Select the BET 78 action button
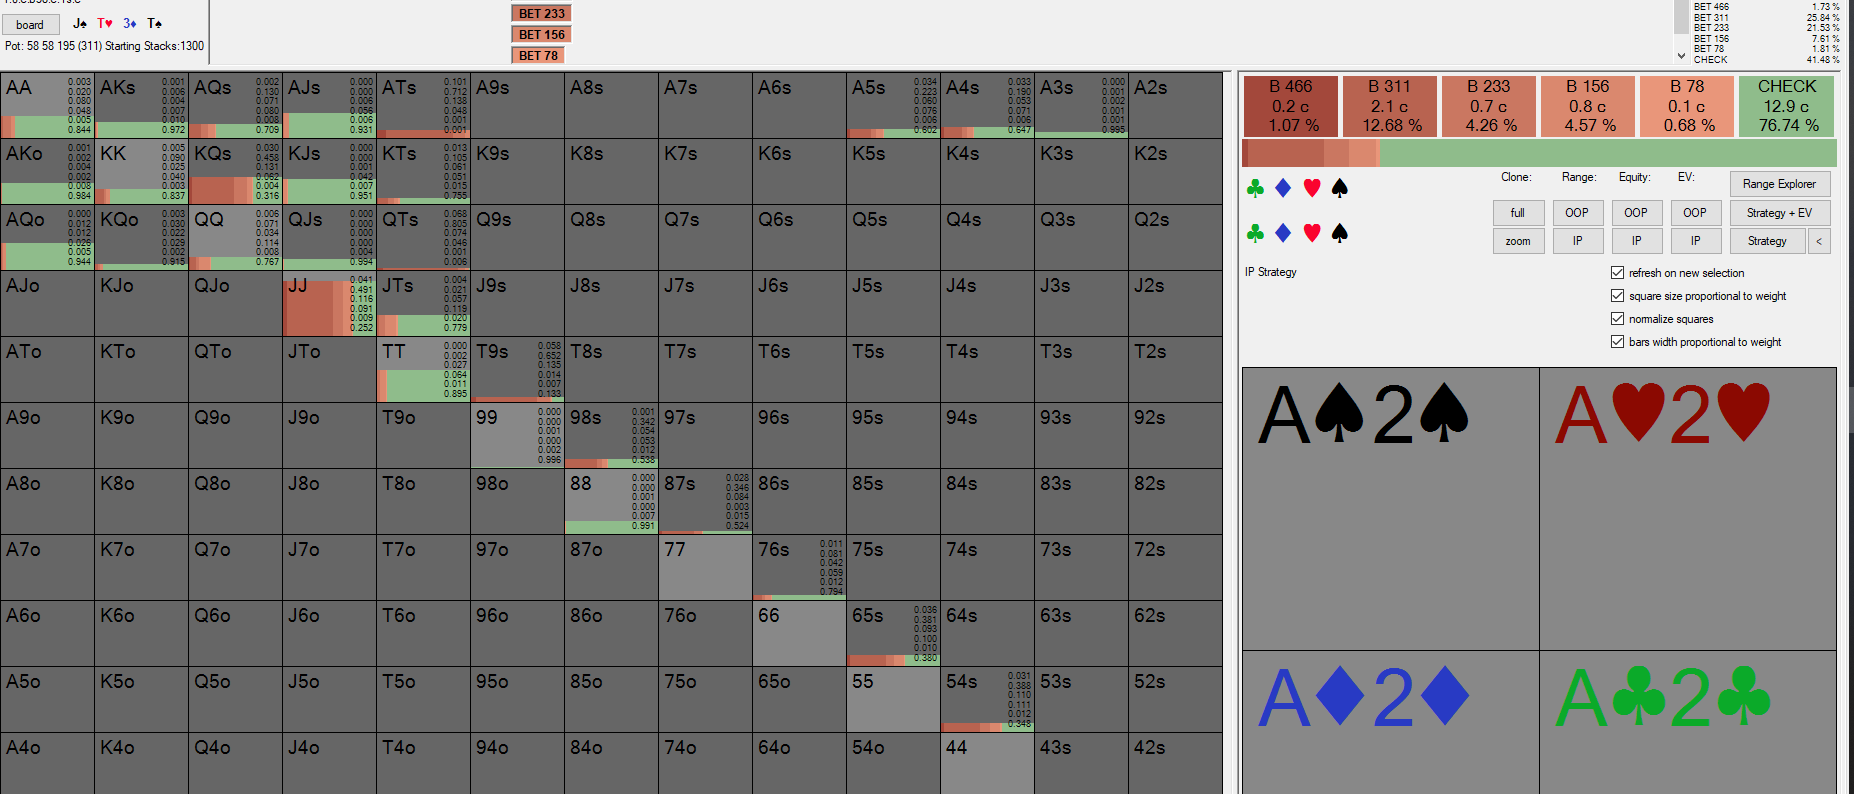The width and height of the screenshot is (1854, 794). click(x=538, y=55)
